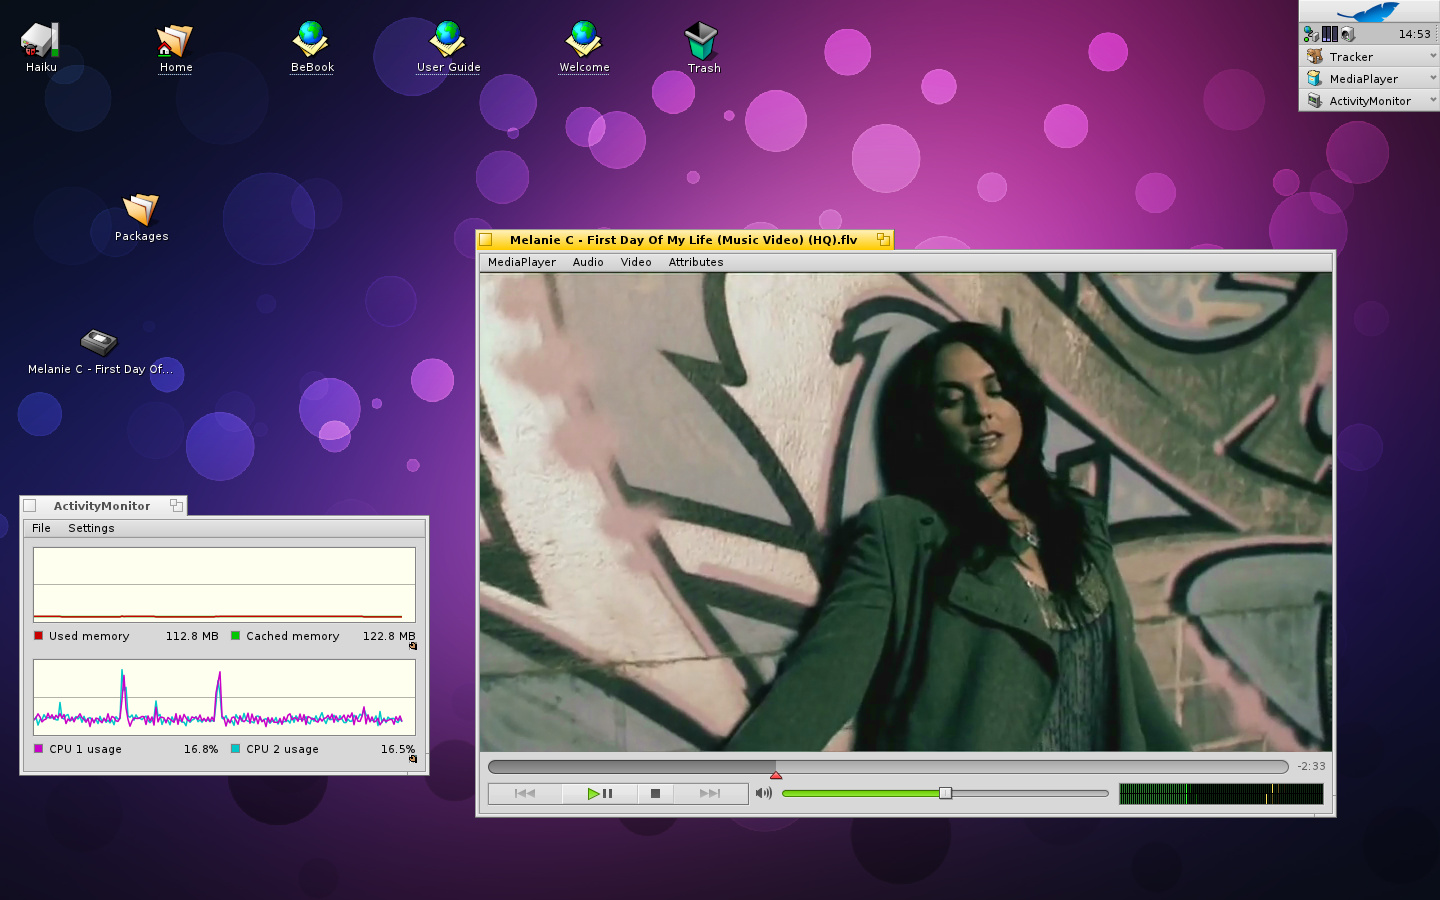The image size is (1440, 900).
Task: Click the CPU 2 usage value 16.5%
Action: (398, 749)
